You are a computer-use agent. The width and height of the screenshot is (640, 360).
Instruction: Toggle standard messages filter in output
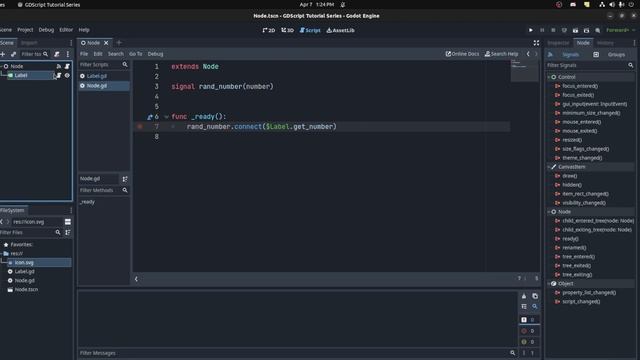[x=529, y=320]
